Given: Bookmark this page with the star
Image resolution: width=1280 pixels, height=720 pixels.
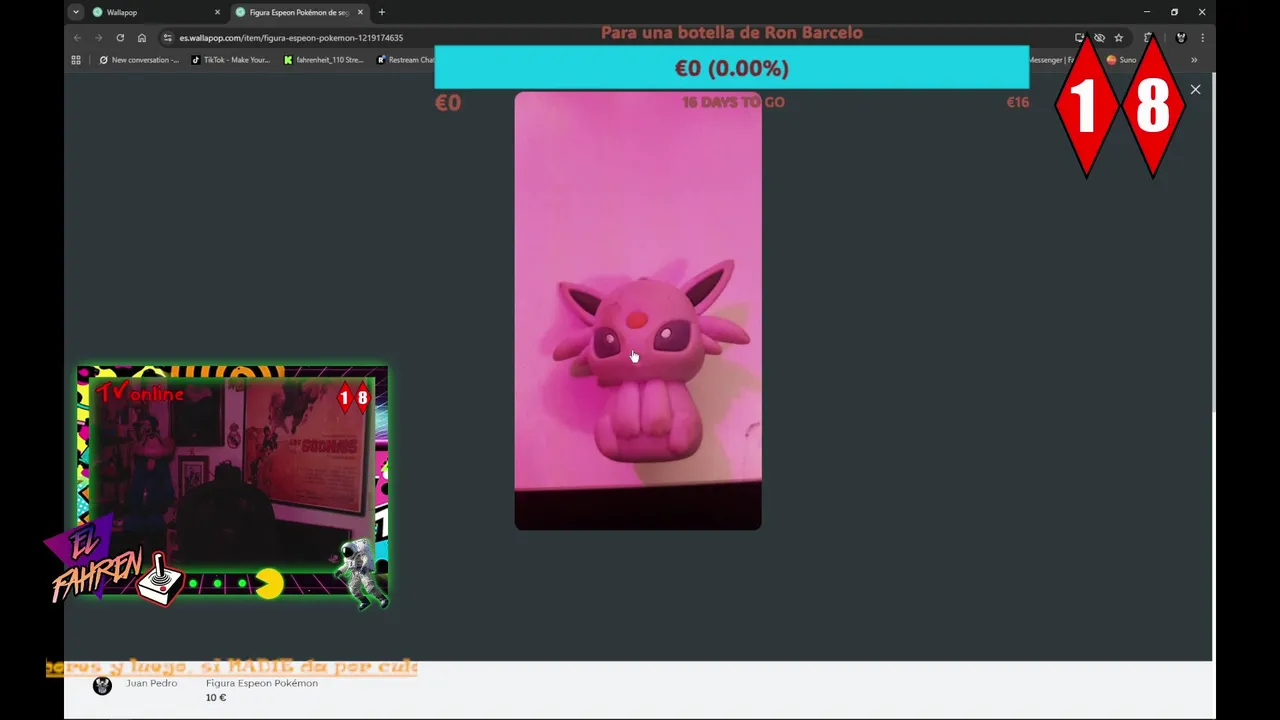Looking at the screenshot, I should point(1119,38).
